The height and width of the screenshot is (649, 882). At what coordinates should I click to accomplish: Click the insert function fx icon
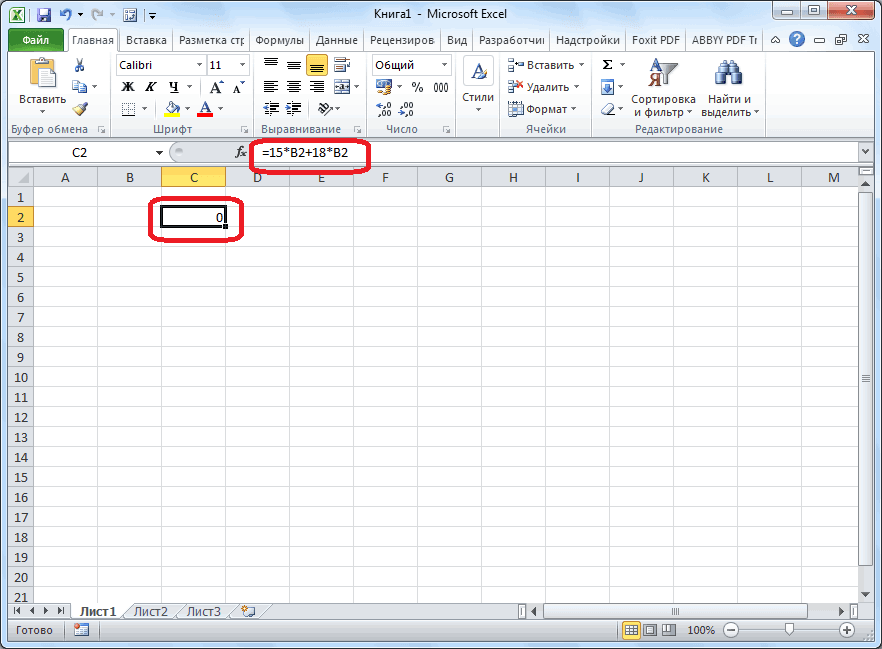[x=240, y=153]
